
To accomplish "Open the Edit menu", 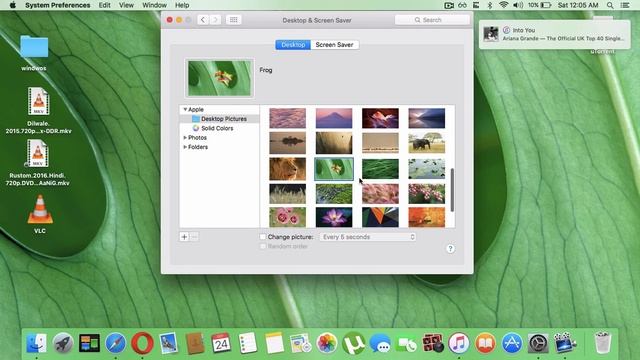I will (104, 5).
